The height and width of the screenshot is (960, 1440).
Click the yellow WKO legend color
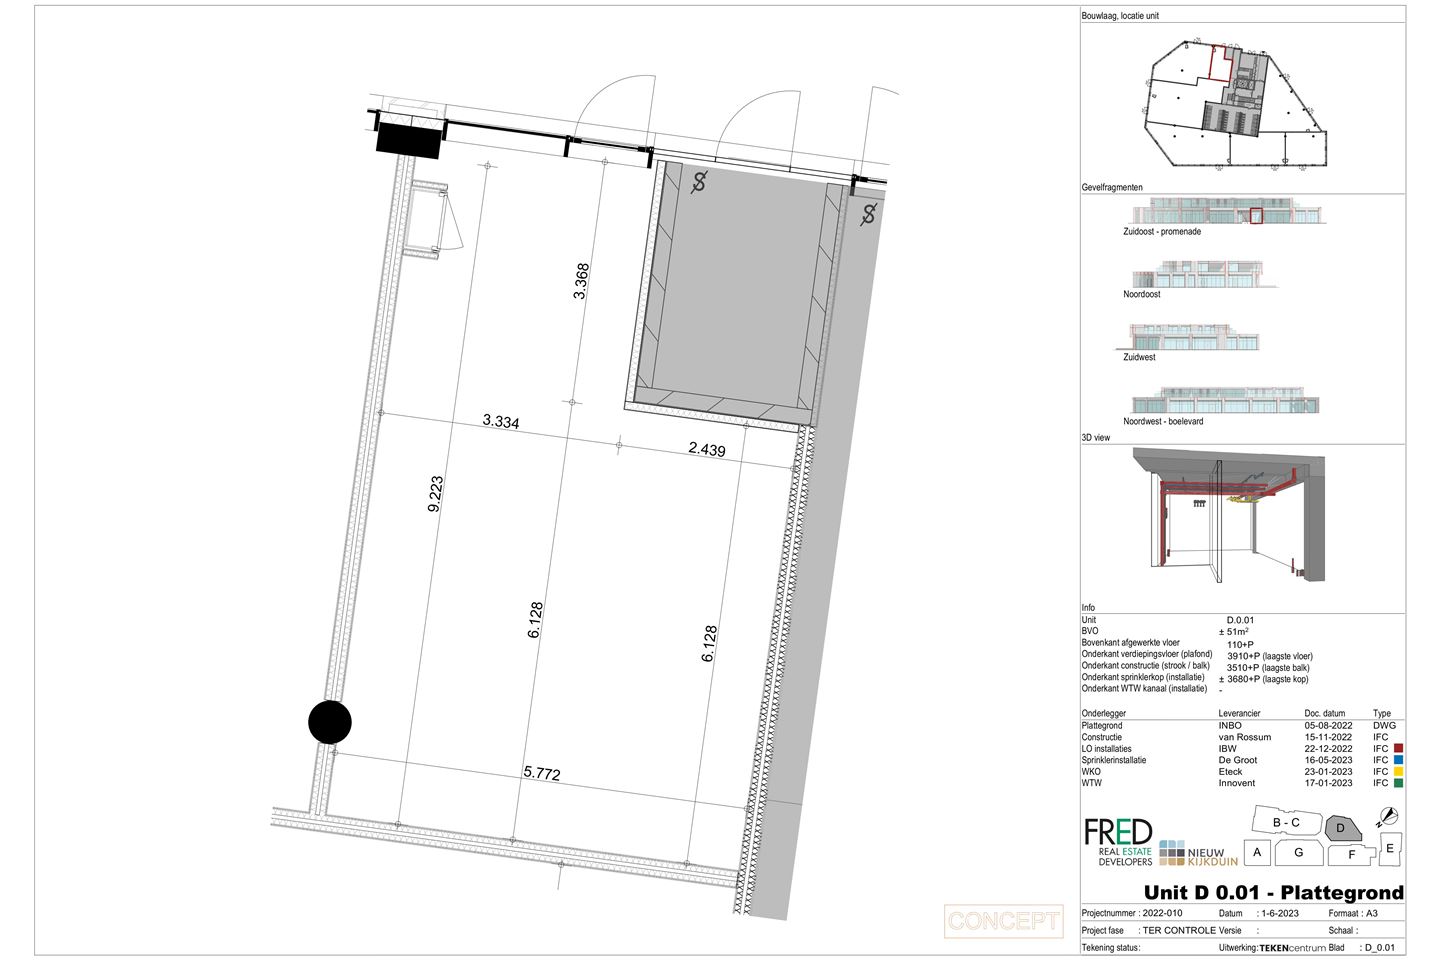(1398, 771)
